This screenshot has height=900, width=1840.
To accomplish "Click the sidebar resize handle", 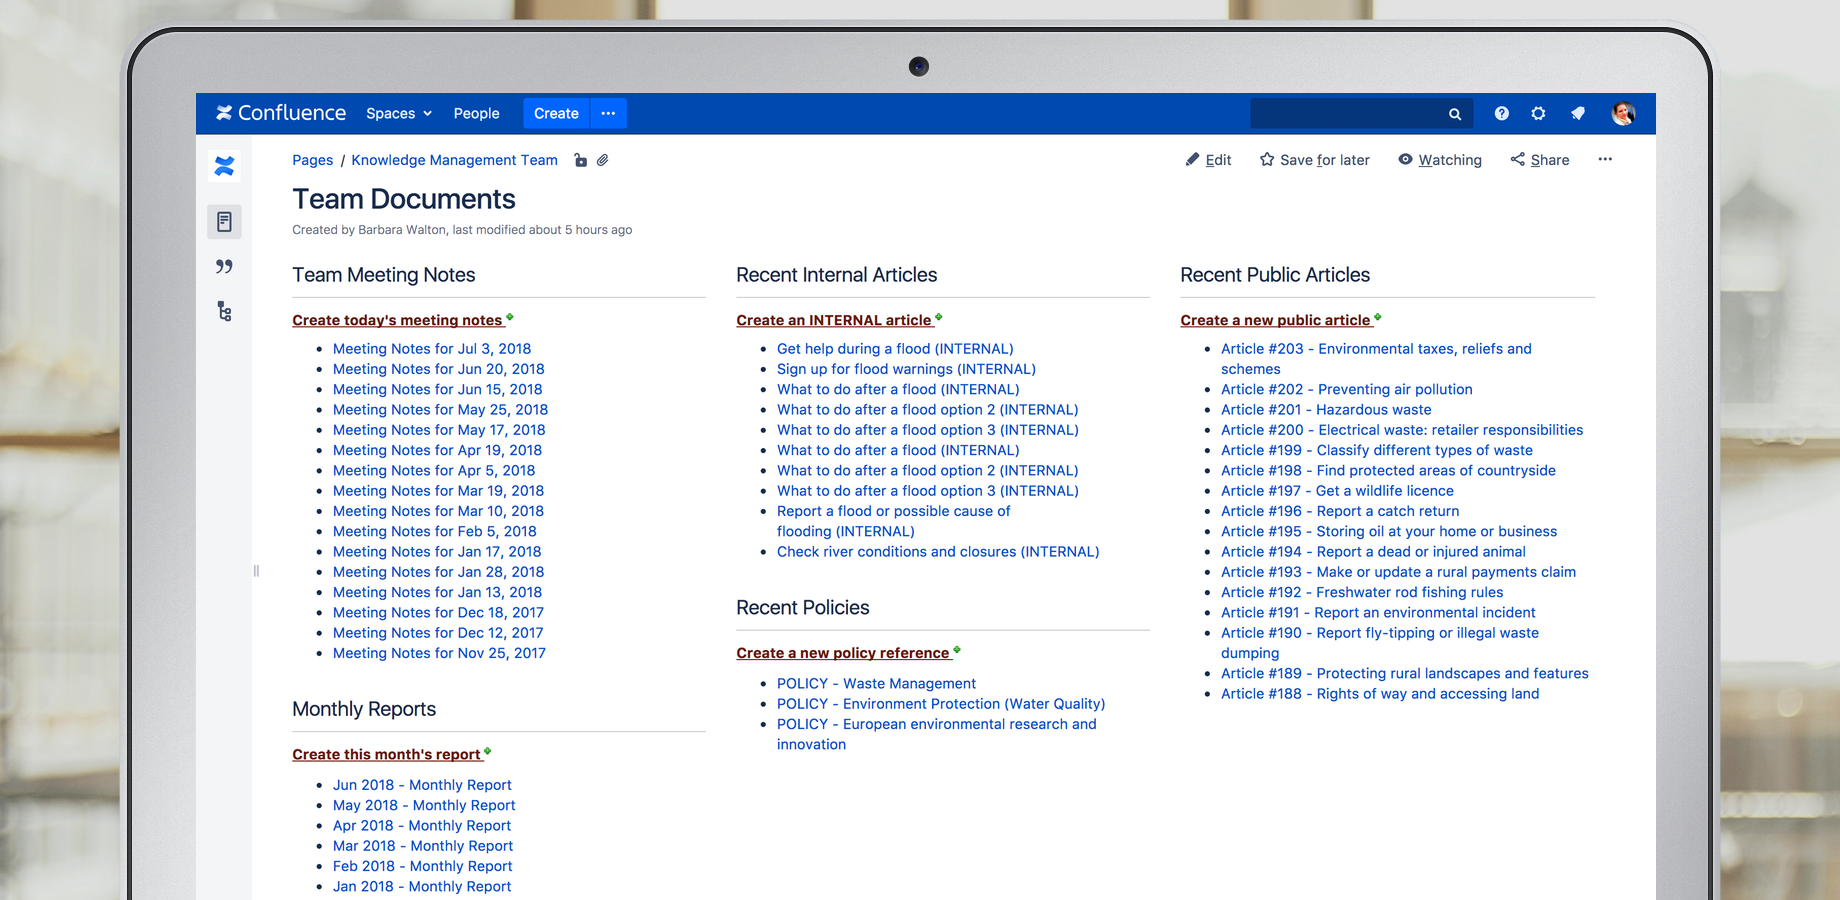I will click(256, 571).
